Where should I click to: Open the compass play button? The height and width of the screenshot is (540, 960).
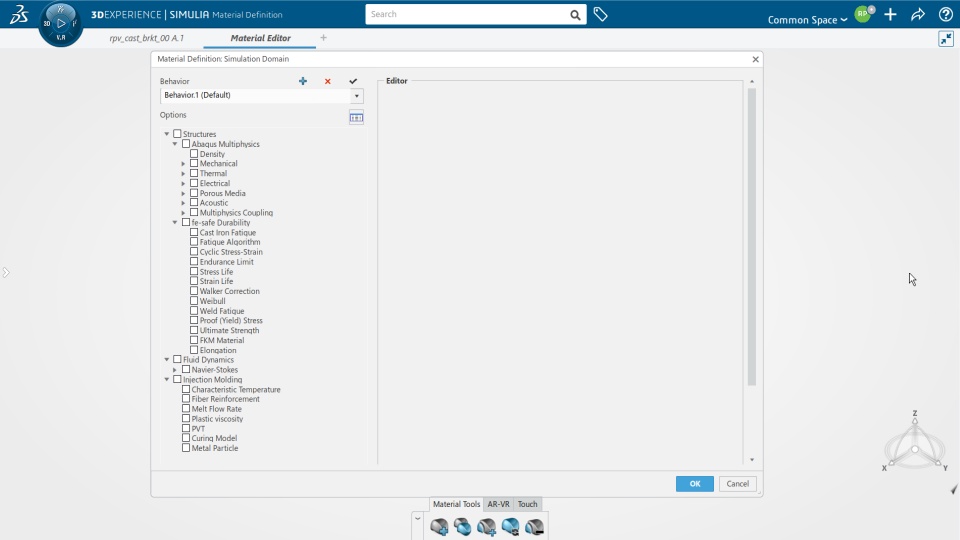(x=61, y=23)
